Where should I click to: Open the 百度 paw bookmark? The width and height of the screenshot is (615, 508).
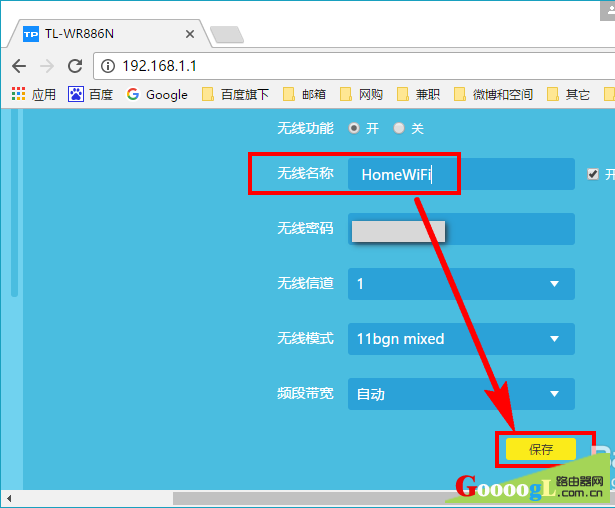[x=90, y=95]
